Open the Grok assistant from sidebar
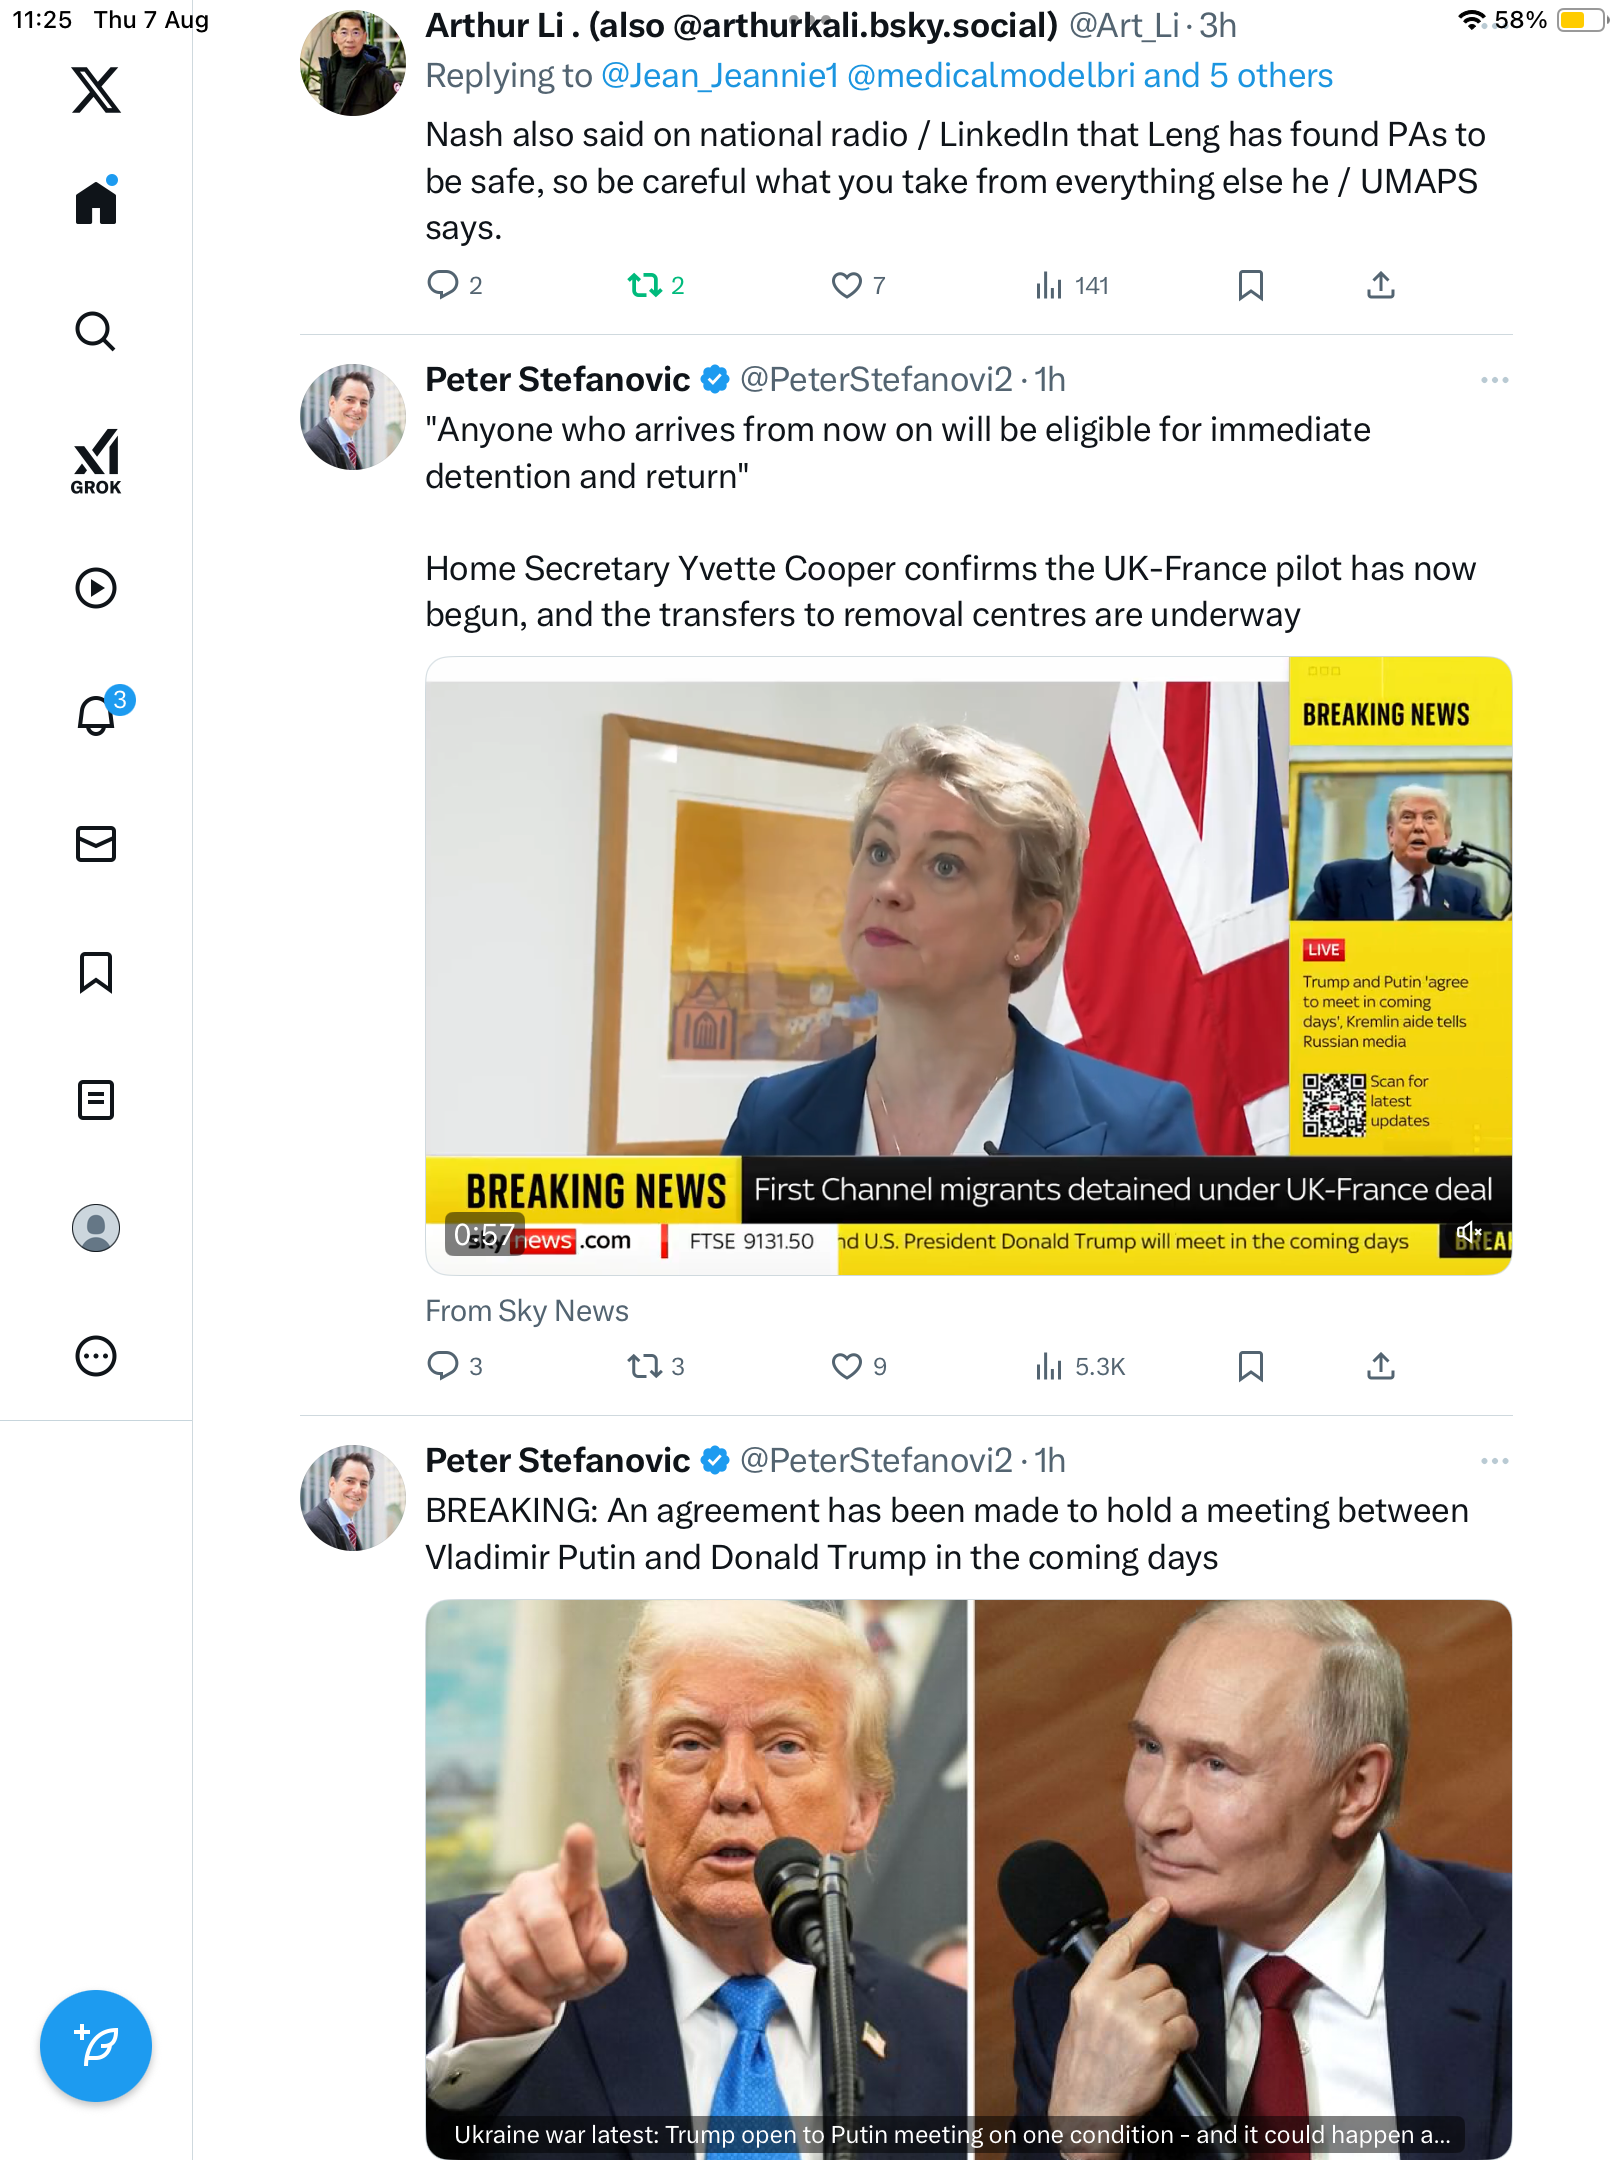Screen dimensions: 1620x2160 96,461
